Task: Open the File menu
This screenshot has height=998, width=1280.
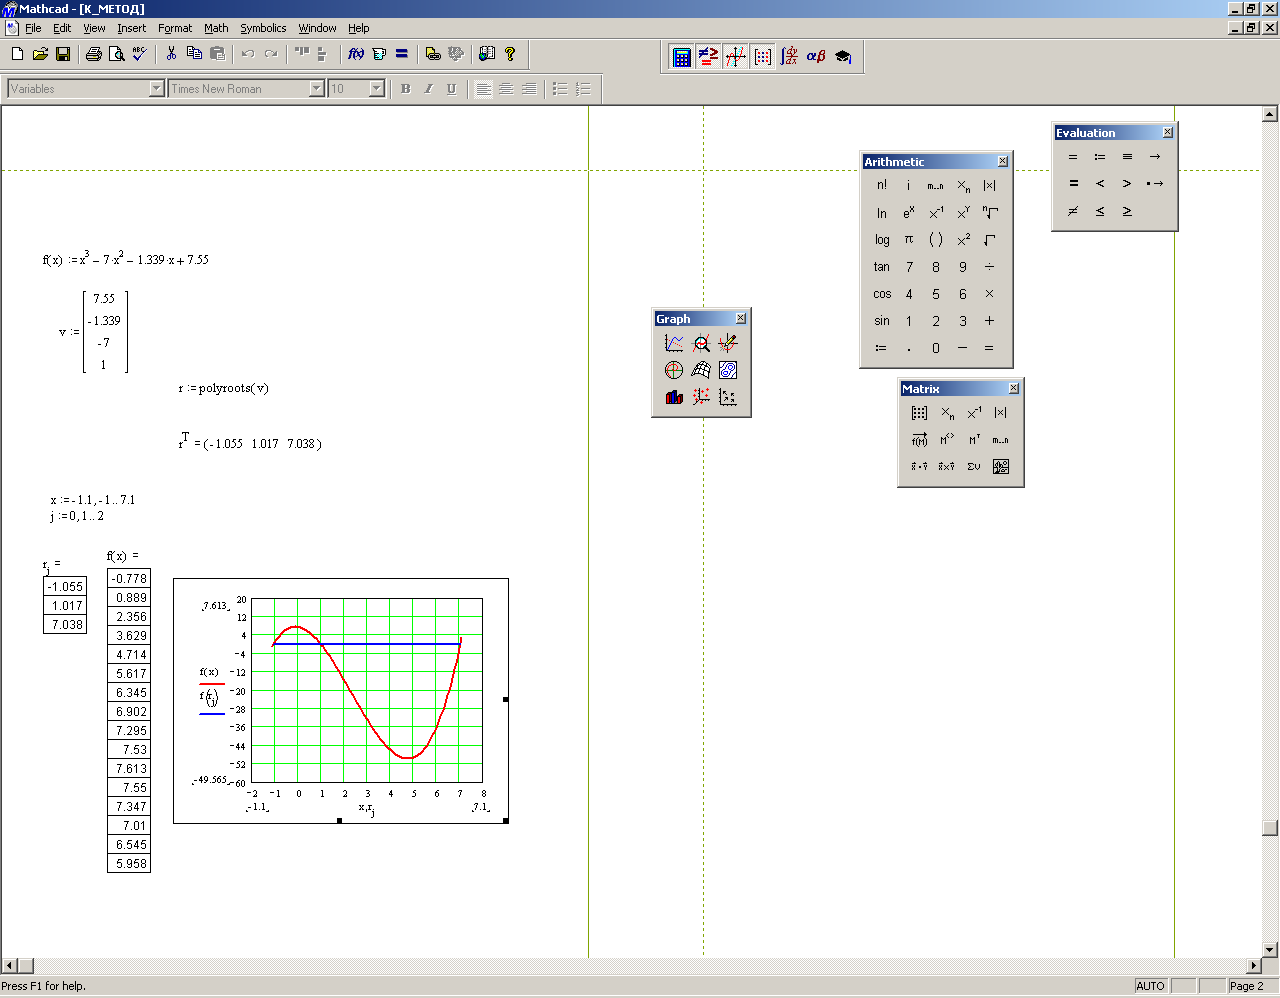Action: click(33, 28)
